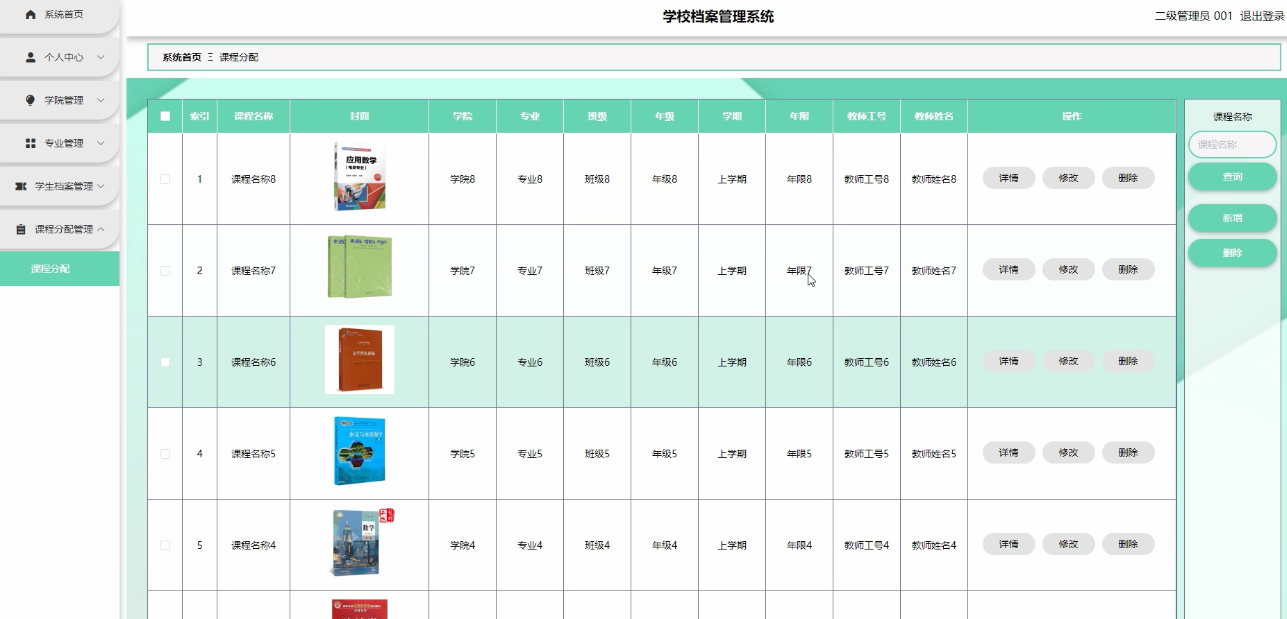Click 修改 for 课程名称6
The width and height of the screenshot is (1287, 619).
click(1069, 361)
